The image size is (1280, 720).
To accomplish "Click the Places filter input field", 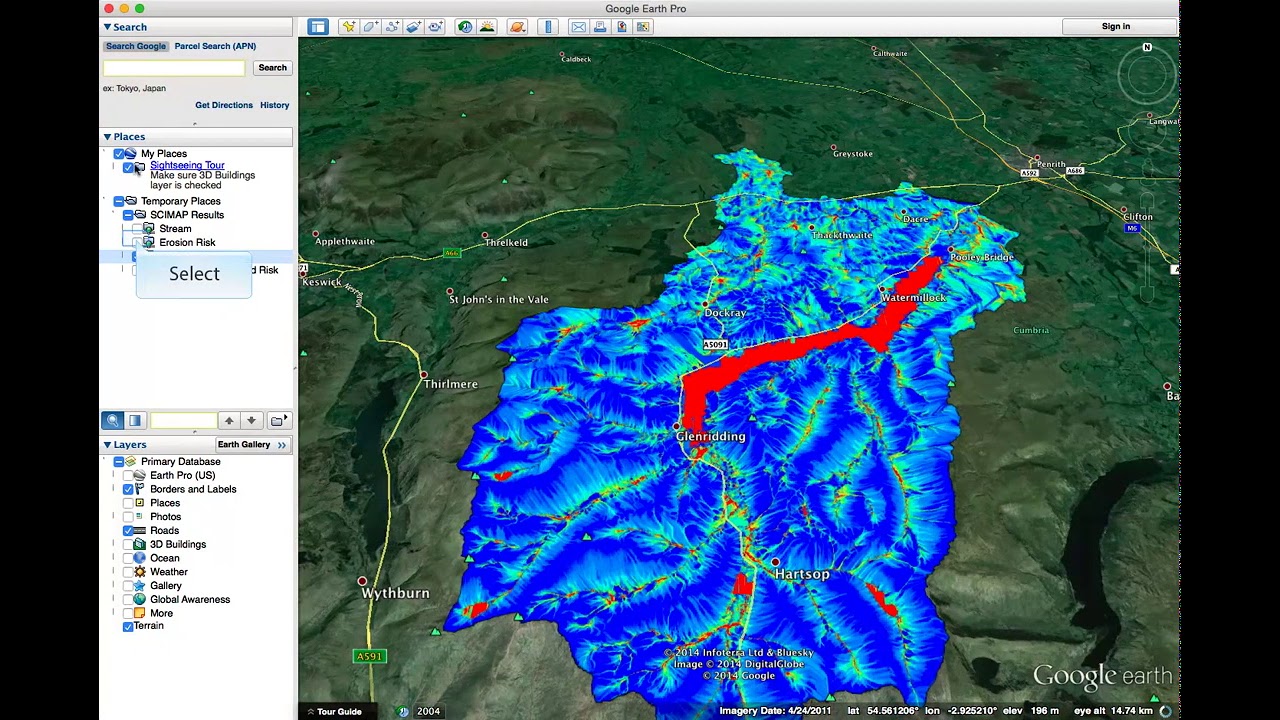I will point(183,421).
